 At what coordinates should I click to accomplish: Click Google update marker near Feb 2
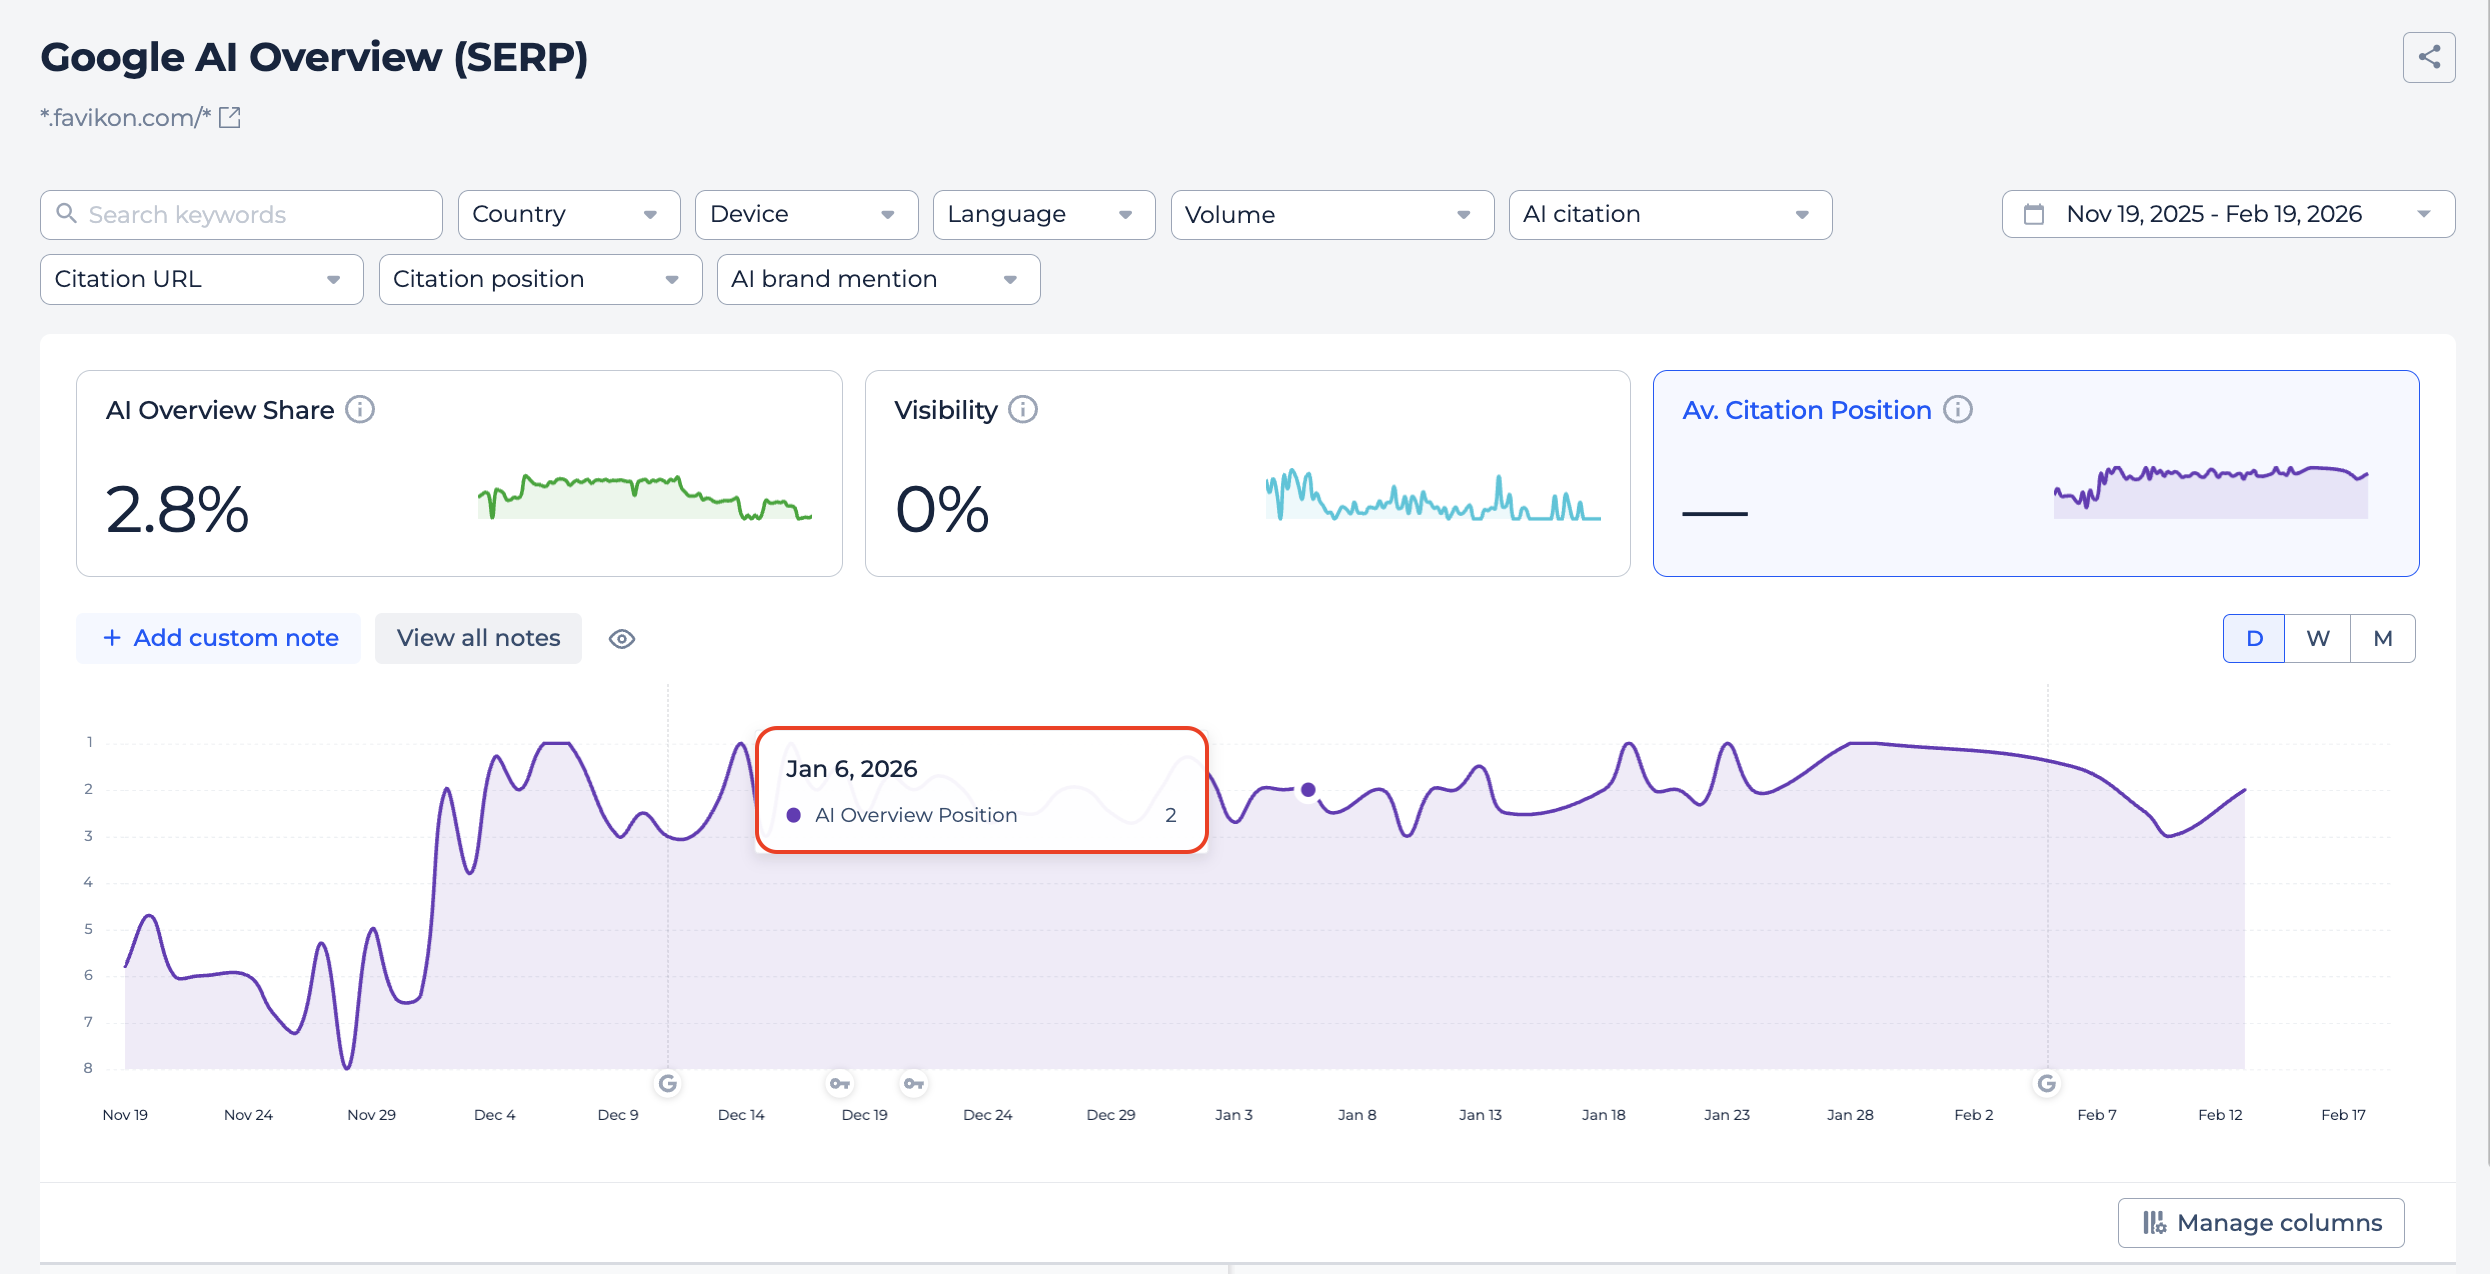click(2047, 1084)
